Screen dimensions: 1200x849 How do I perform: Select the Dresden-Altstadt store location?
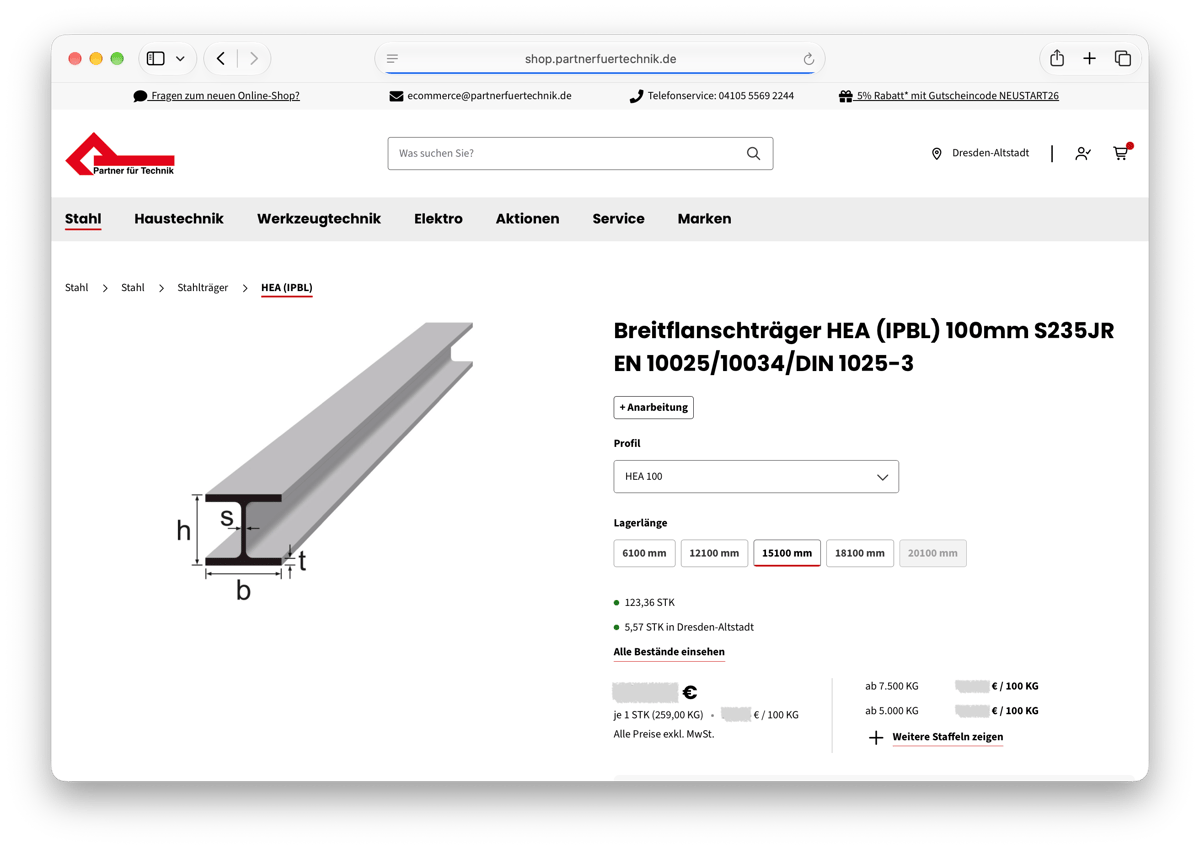tap(990, 153)
